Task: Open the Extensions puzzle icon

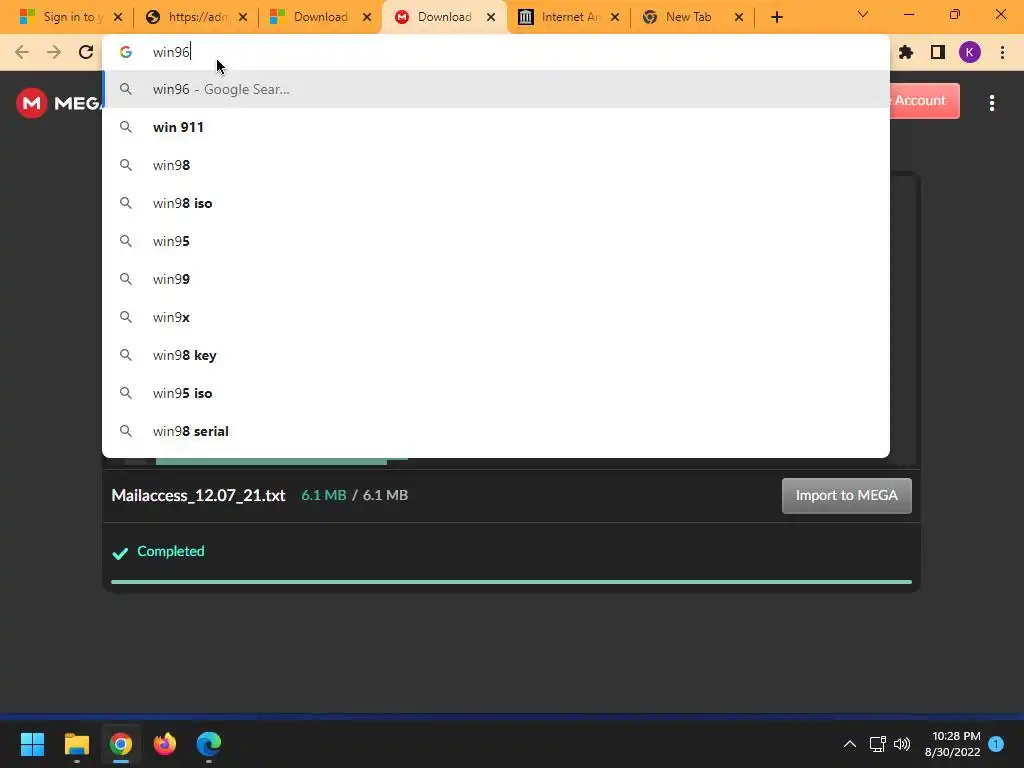Action: 906,52
